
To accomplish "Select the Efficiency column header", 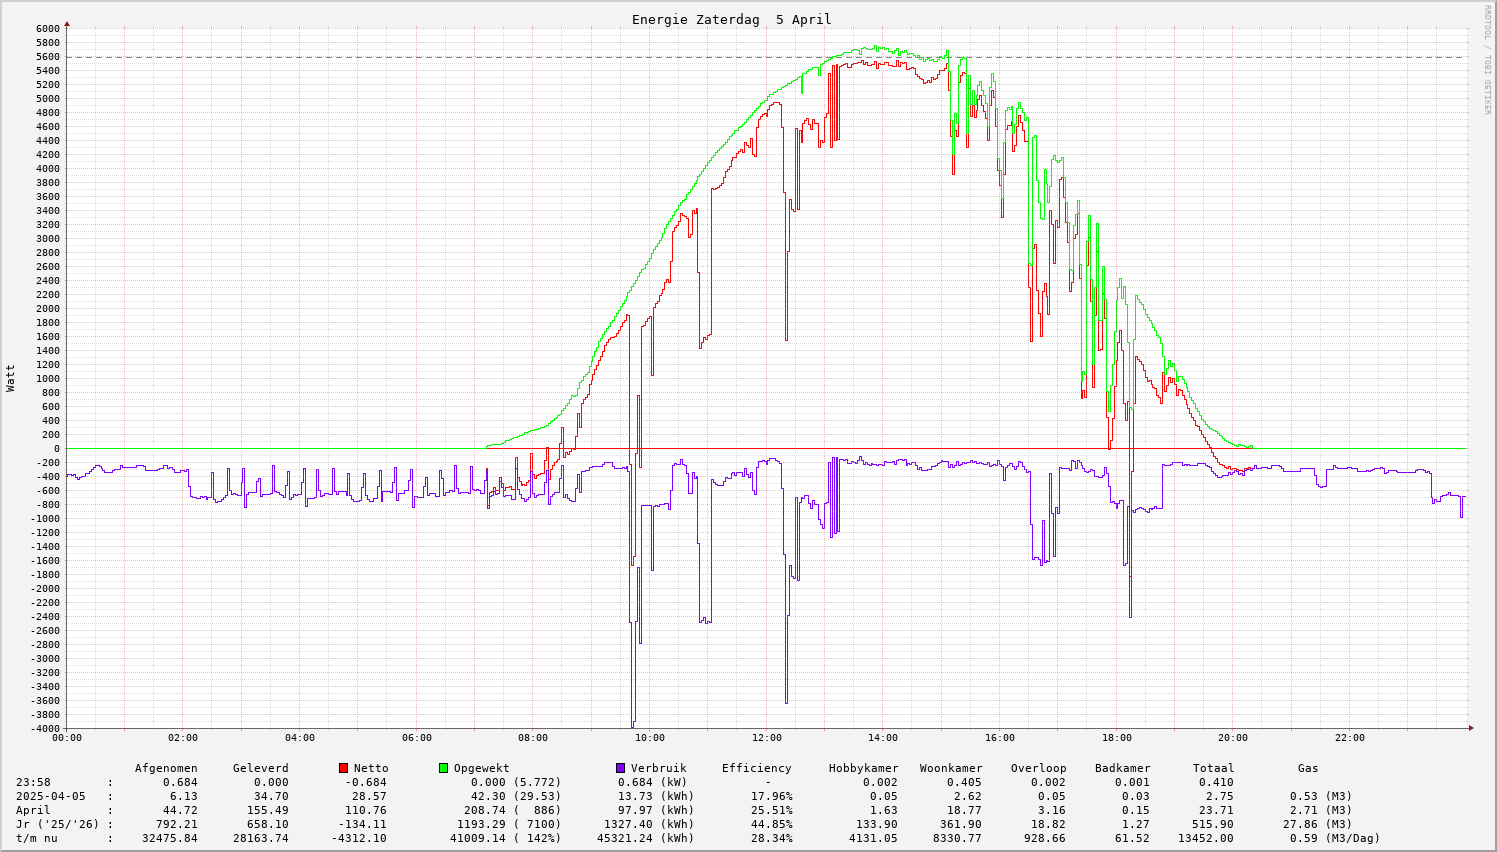I will tap(756, 768).
